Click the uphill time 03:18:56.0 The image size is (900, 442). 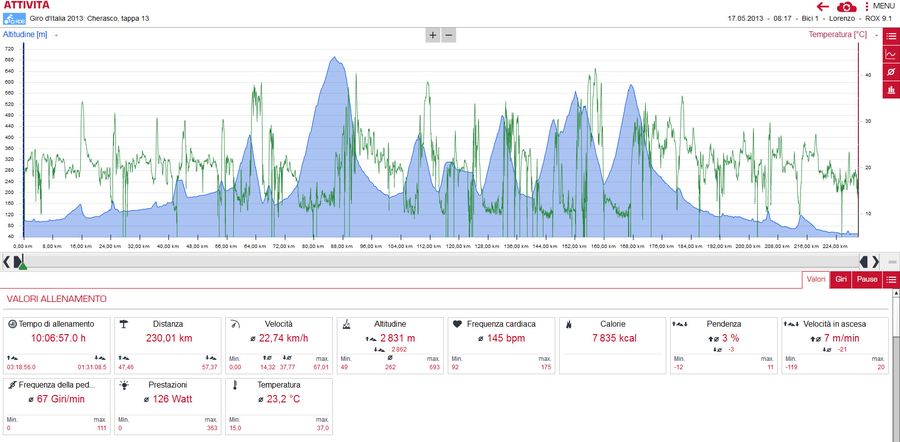pyautogui.click(x=21, y=367)
